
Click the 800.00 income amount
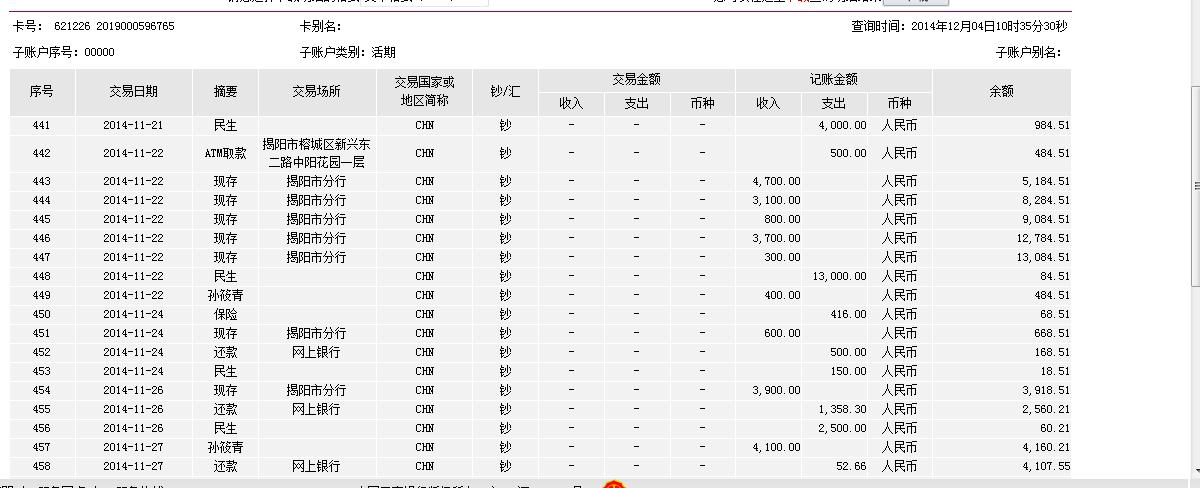point(783,220)
